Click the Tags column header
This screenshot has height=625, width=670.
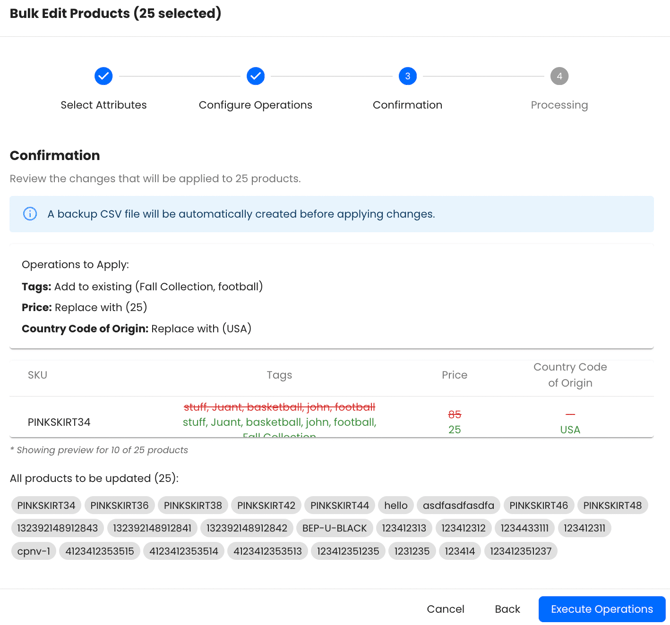click(x=279, y=375)
